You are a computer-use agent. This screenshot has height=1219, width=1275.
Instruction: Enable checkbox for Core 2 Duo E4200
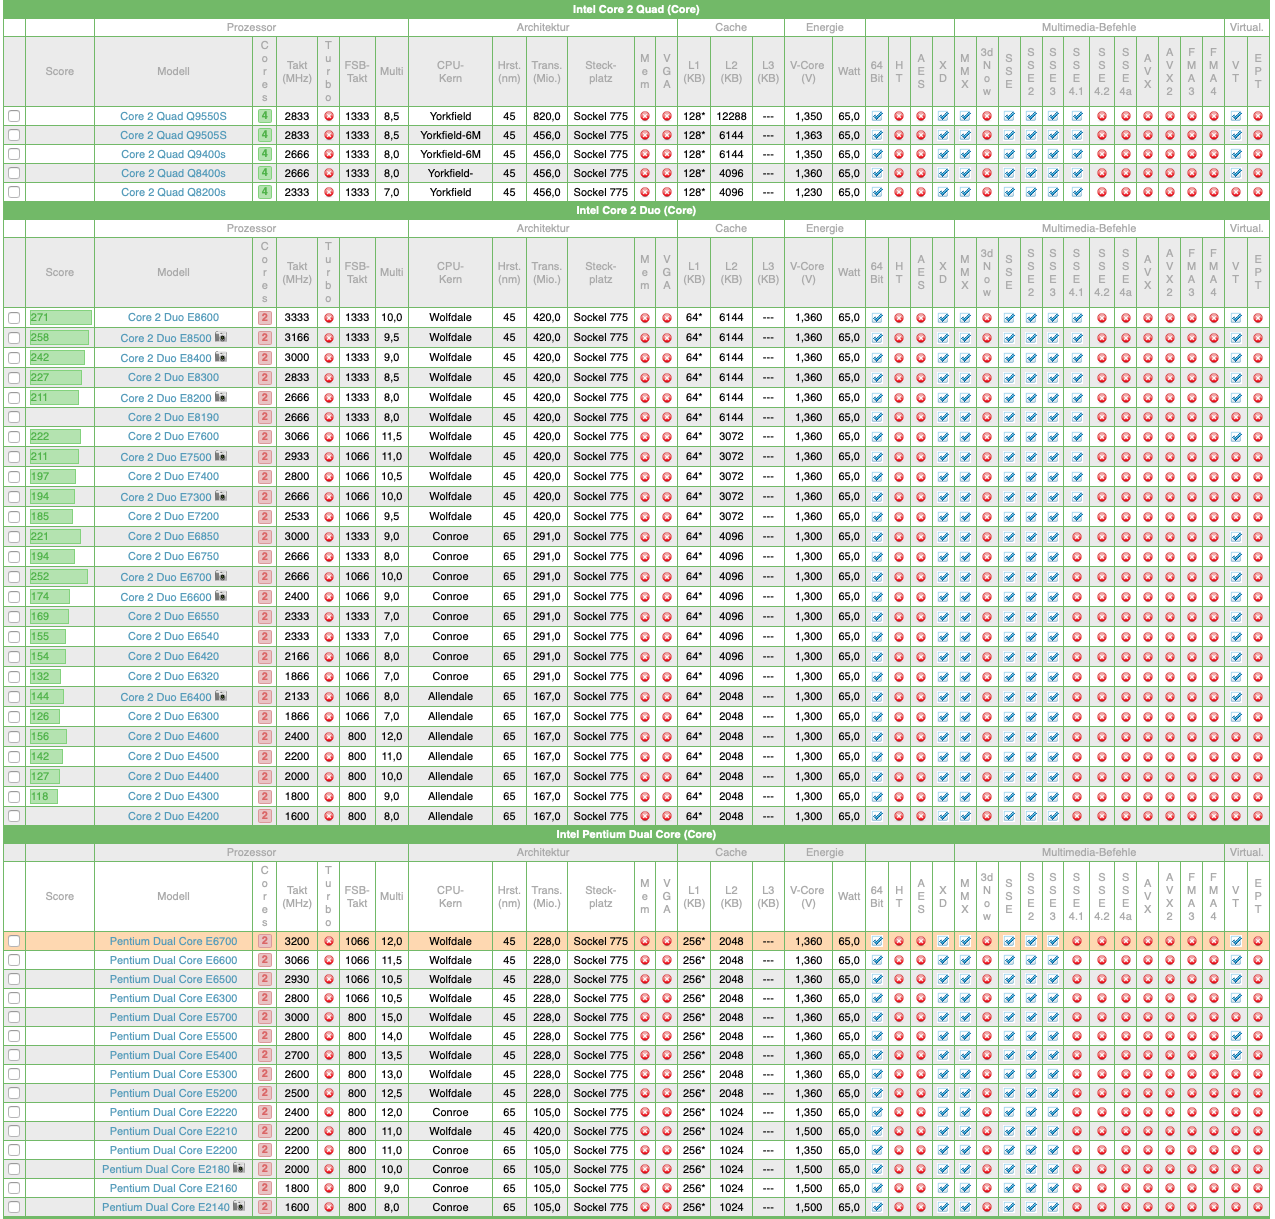point(14,816)
